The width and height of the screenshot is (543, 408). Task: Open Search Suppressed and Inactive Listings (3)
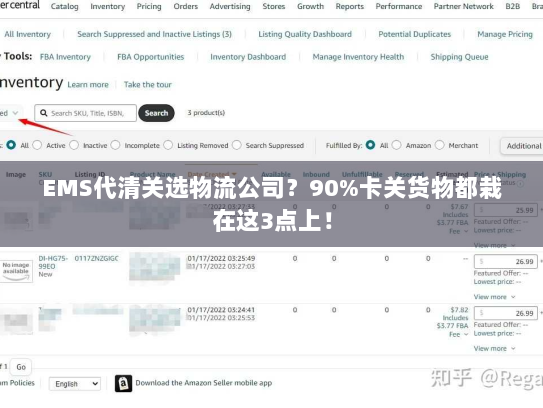pyautogui.click(x=154, y=34)
